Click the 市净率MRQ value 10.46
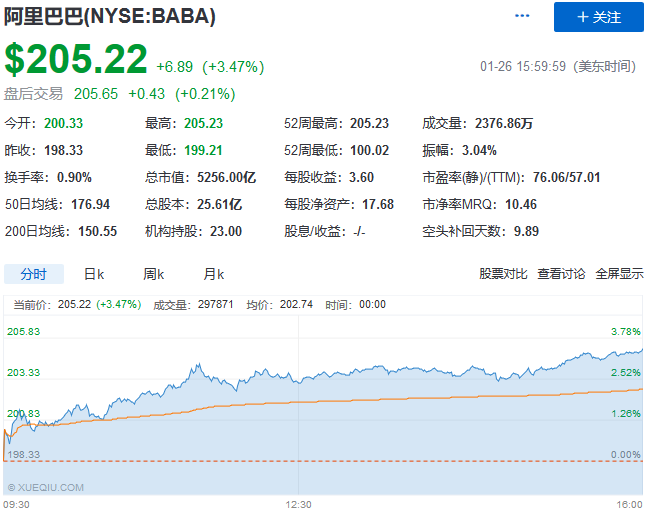The width and height of the screenshot is (647, 513). 521,204
